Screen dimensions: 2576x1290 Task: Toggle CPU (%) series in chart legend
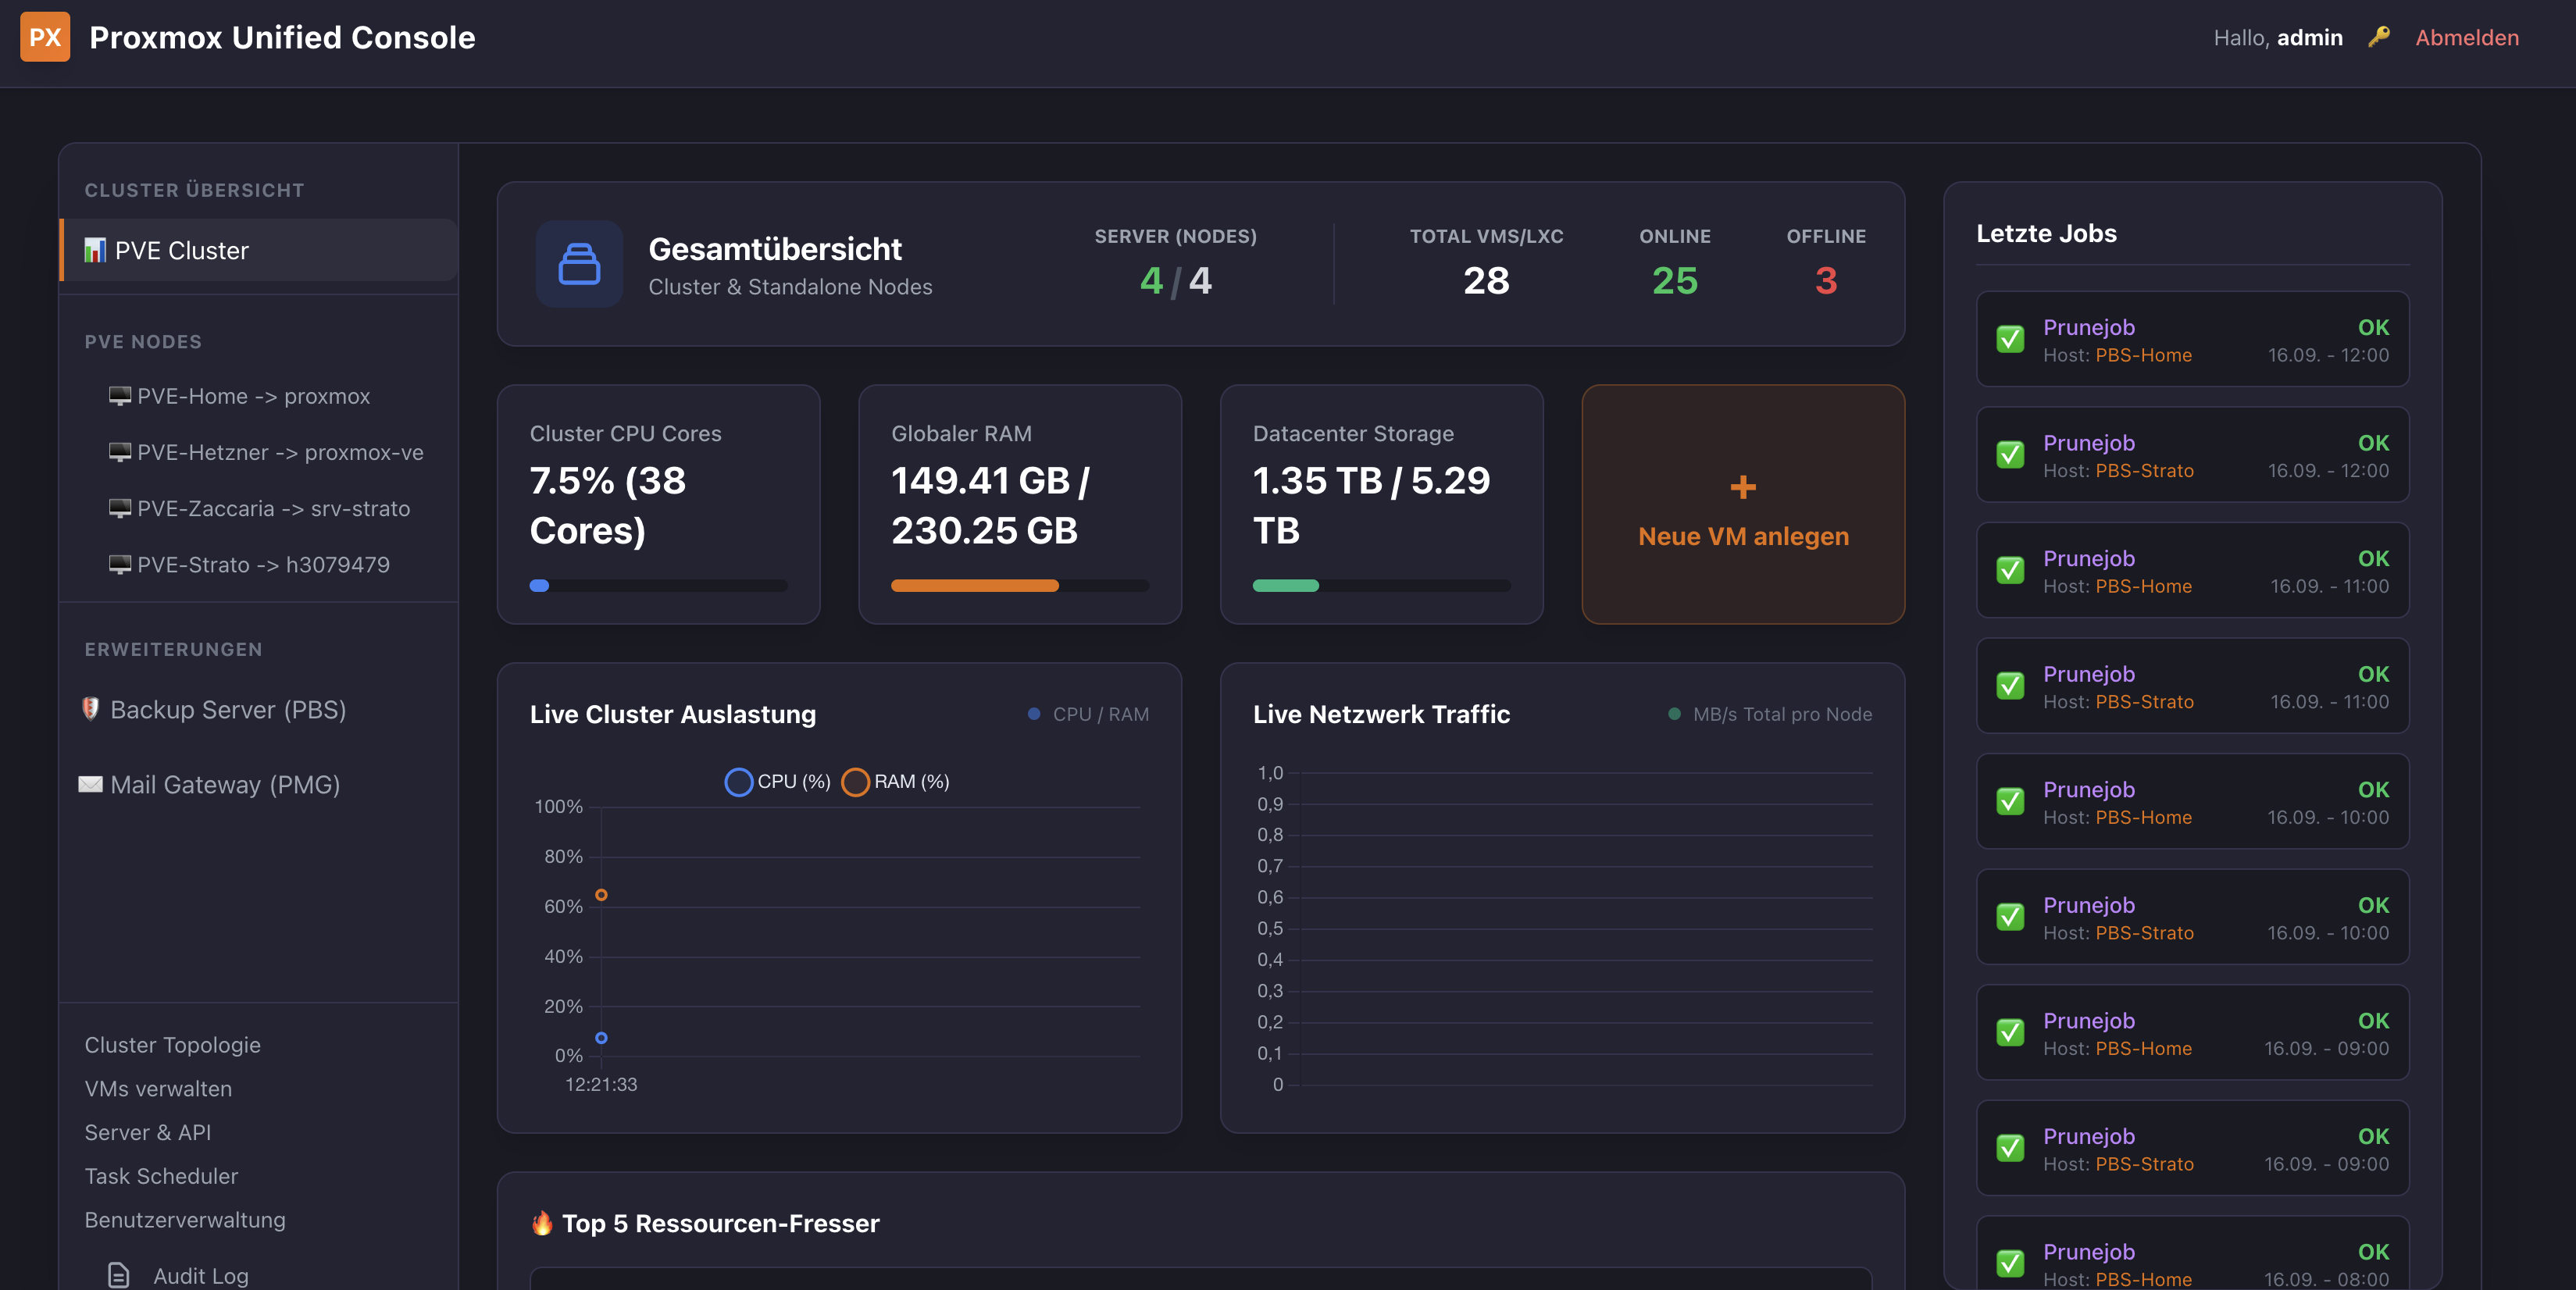(778, 781)
